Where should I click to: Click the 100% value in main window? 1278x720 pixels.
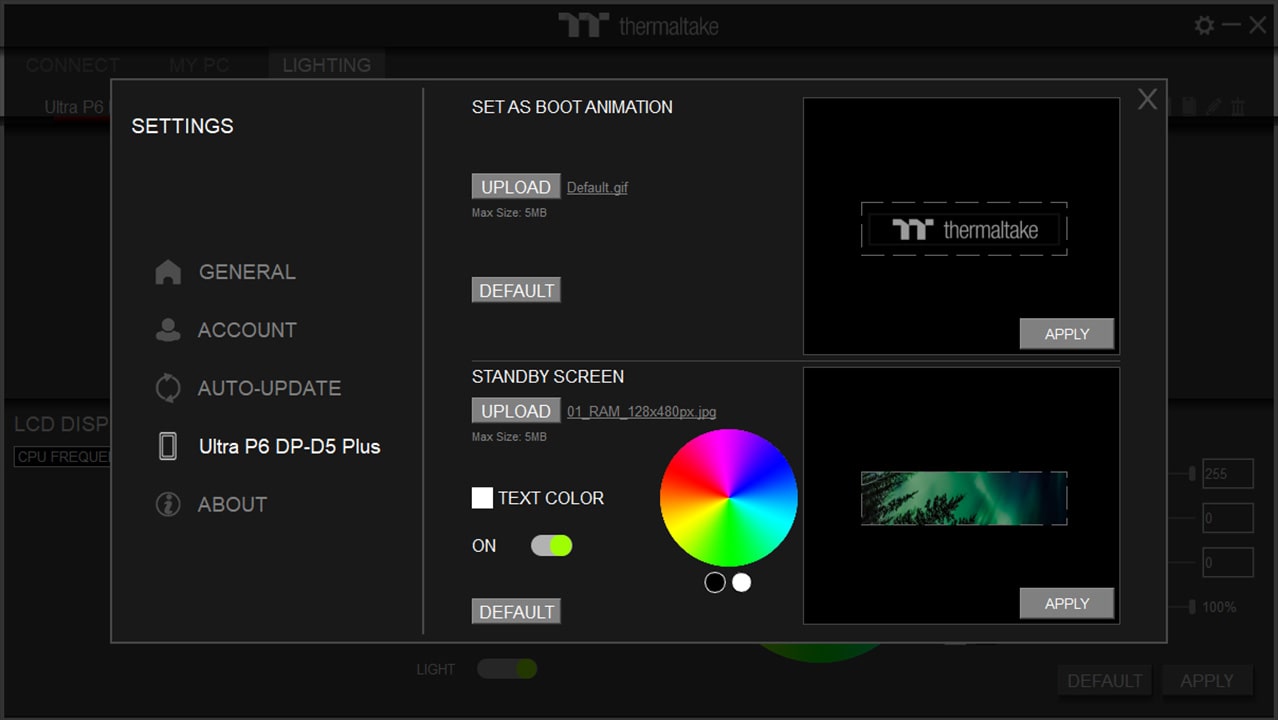[1220, 607]
